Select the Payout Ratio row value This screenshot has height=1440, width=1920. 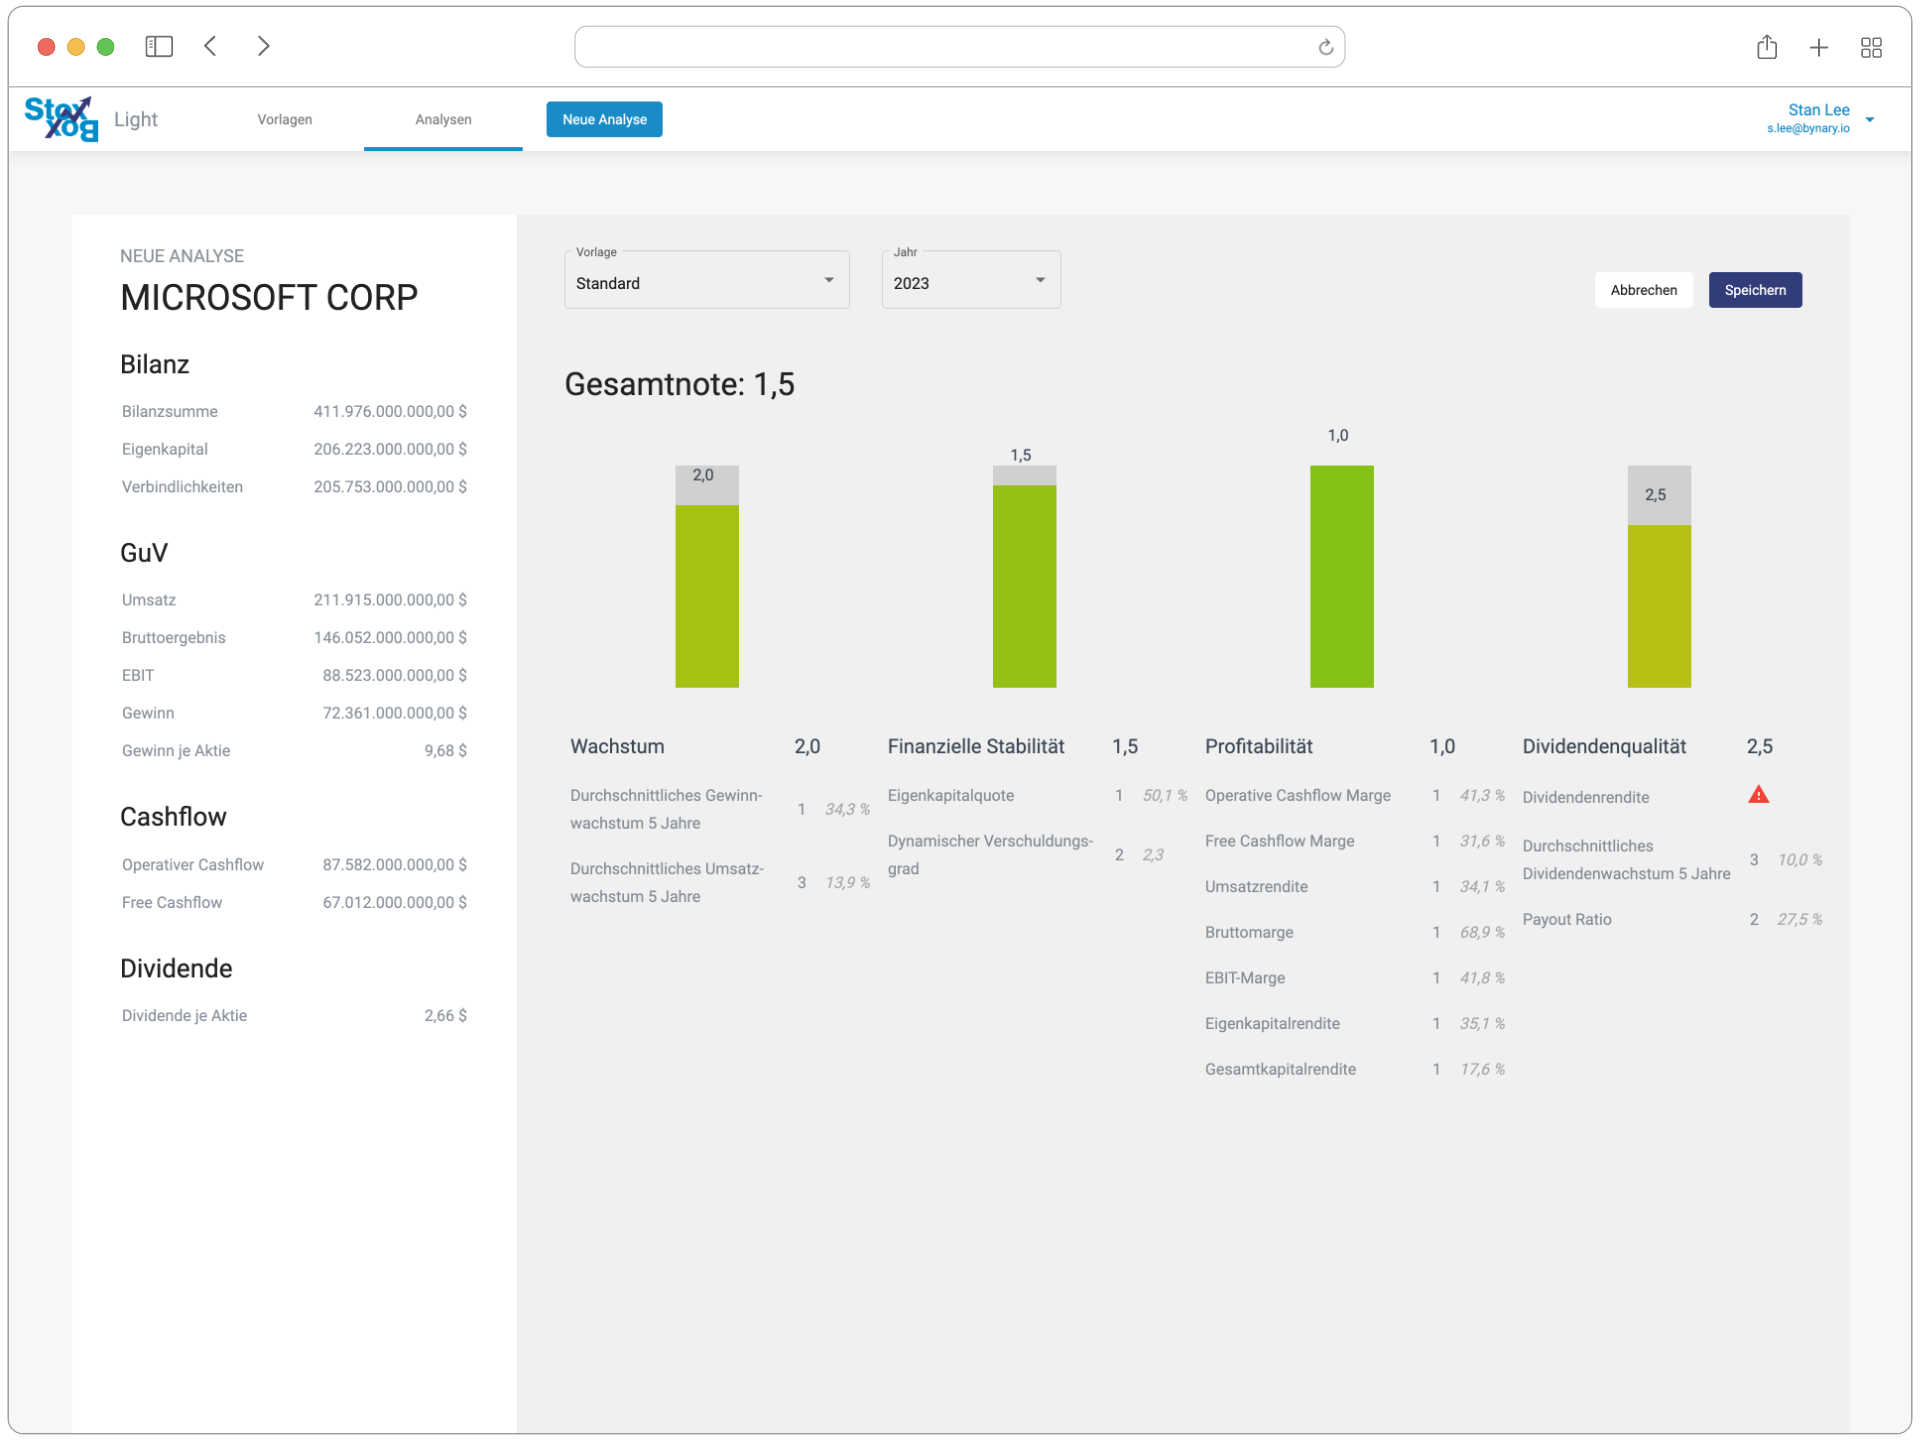click(1799, 919)
